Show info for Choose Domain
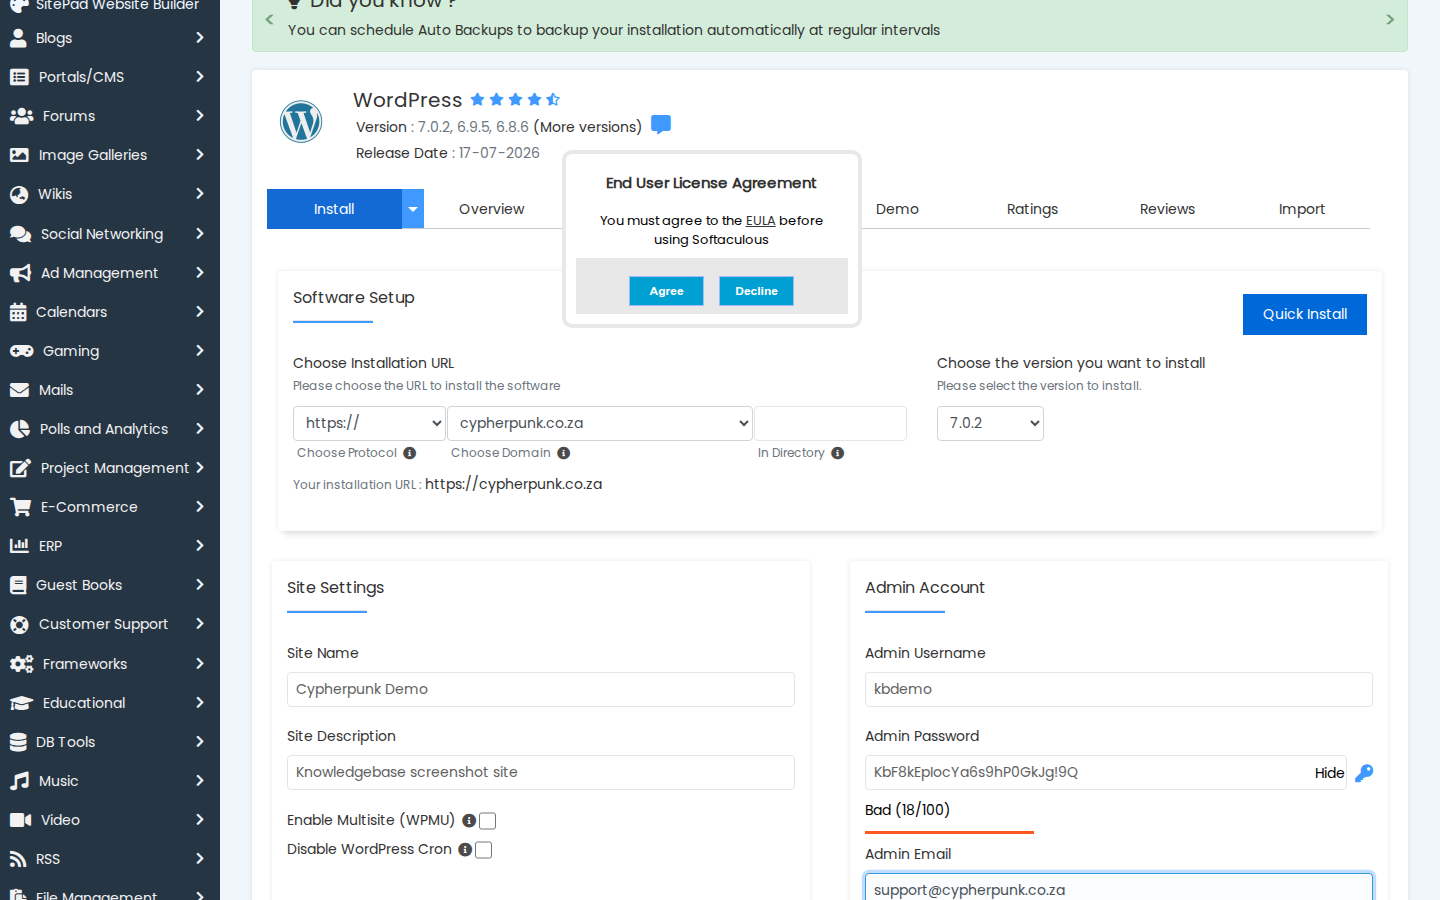1440x900 pixels. tap(564, 453)
